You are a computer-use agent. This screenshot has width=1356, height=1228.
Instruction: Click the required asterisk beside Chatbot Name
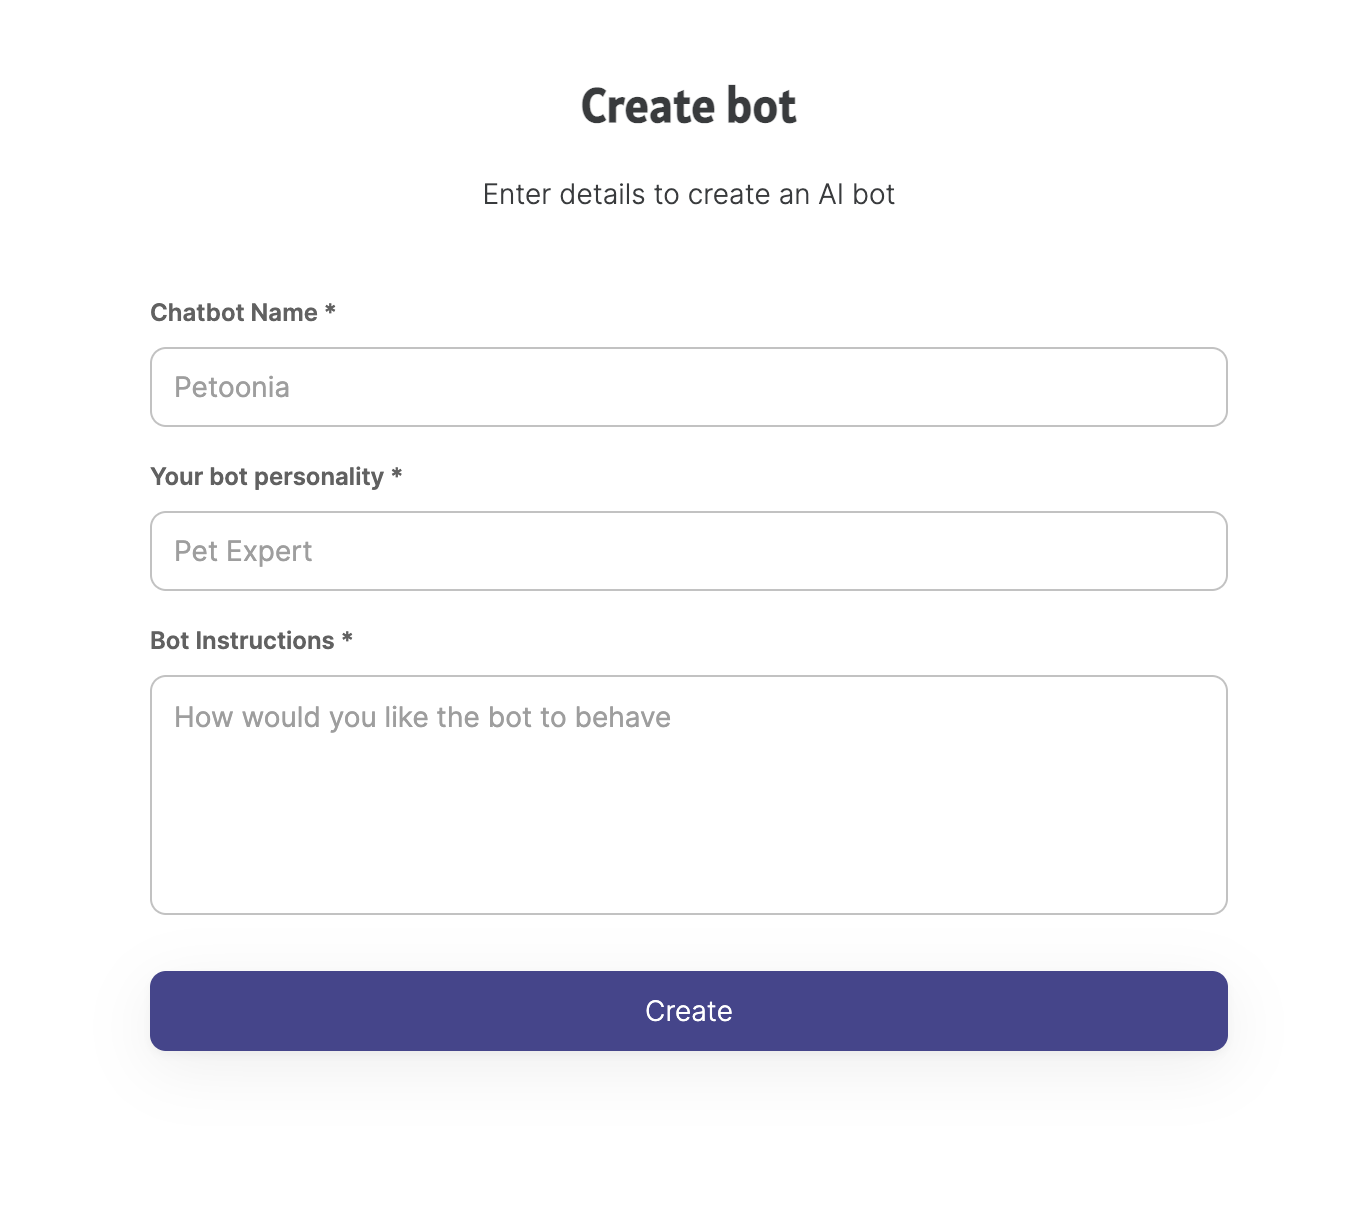pyautogui.click(x=330, y=311)
